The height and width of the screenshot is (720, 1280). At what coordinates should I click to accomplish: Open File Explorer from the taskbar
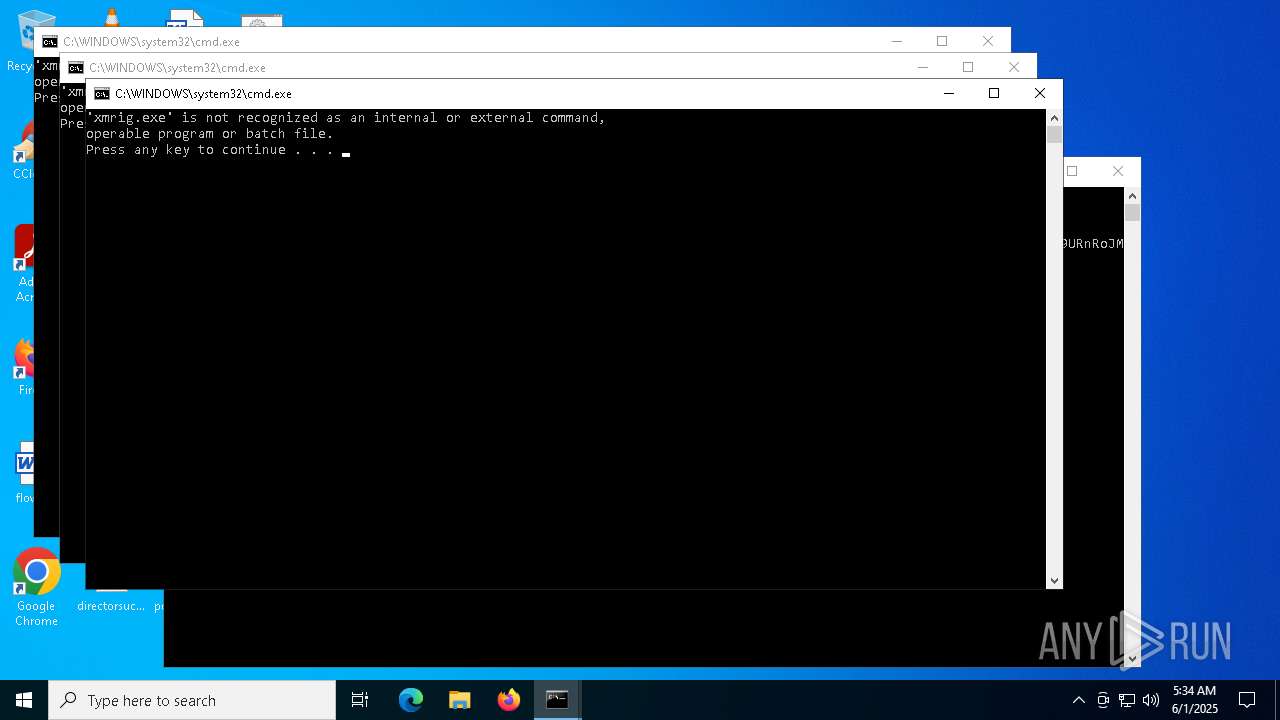[459, 700]
